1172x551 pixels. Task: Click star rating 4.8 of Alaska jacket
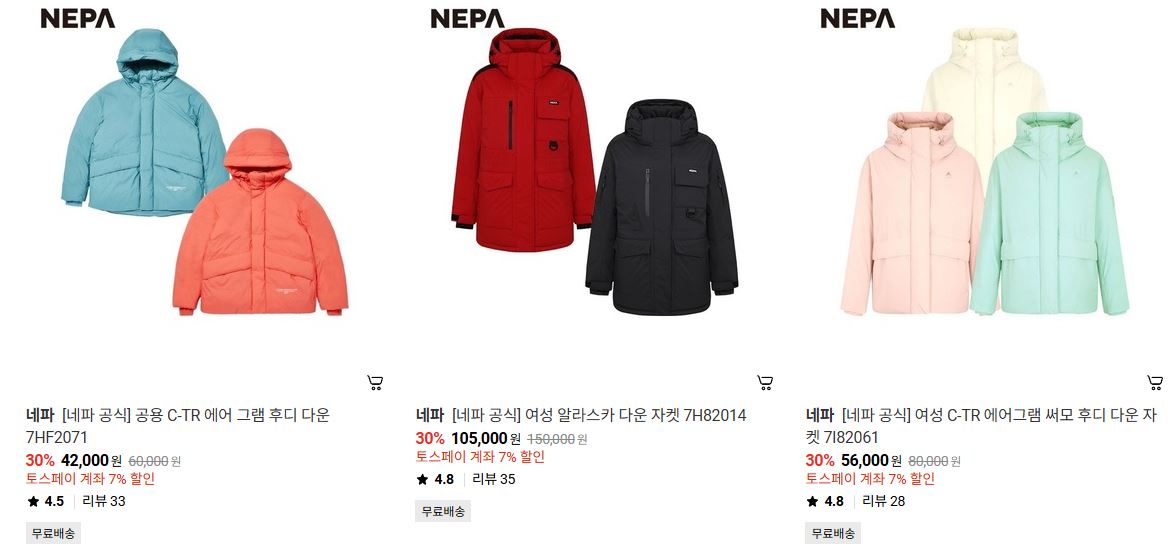435,479
